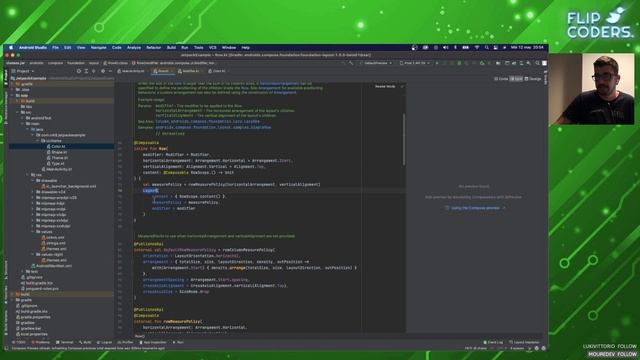
Task: Open the Navigate menu
Action: (98, 48)
